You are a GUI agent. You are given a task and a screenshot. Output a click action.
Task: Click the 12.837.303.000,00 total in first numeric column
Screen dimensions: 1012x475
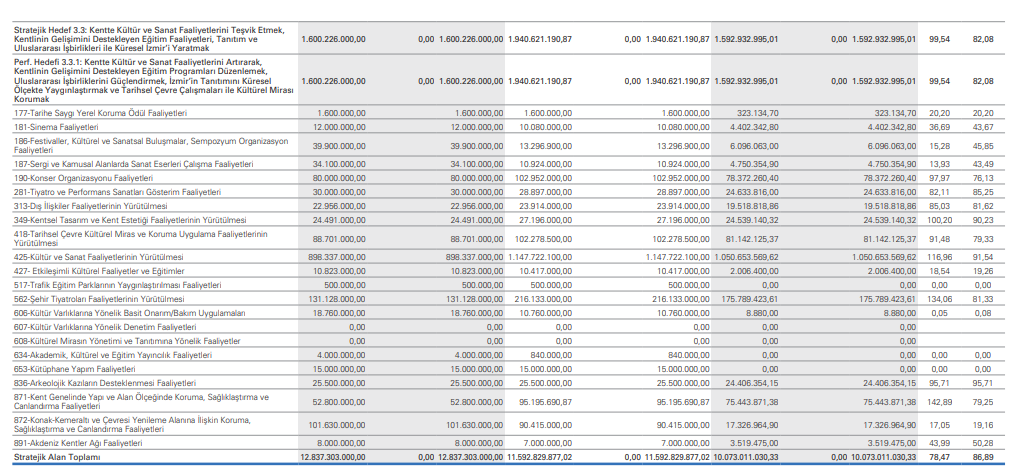pos(333,457)
